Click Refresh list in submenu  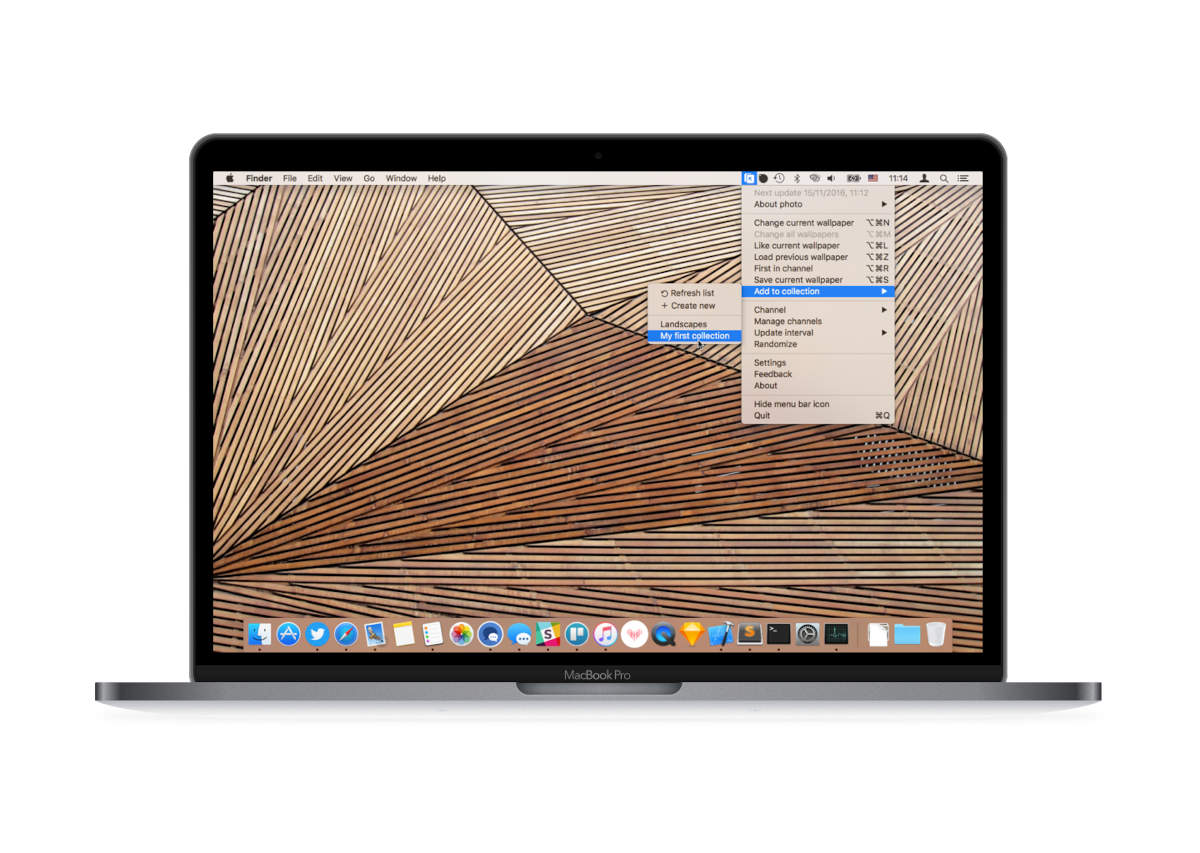[x=695, y=293]
